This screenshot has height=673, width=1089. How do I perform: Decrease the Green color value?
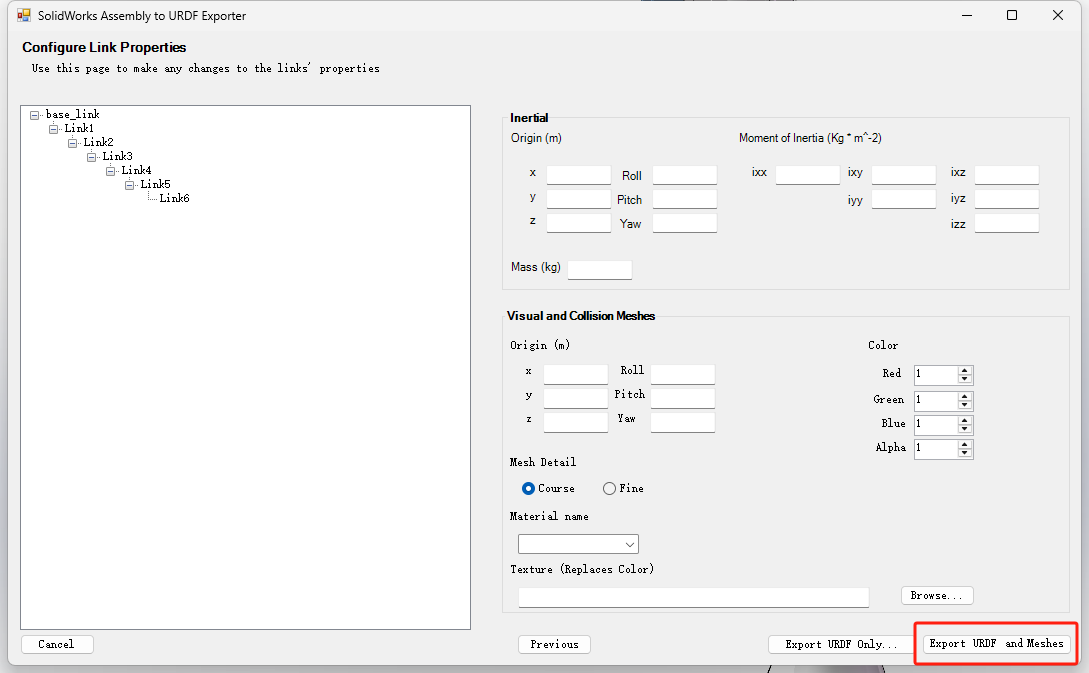coord(965,405)
